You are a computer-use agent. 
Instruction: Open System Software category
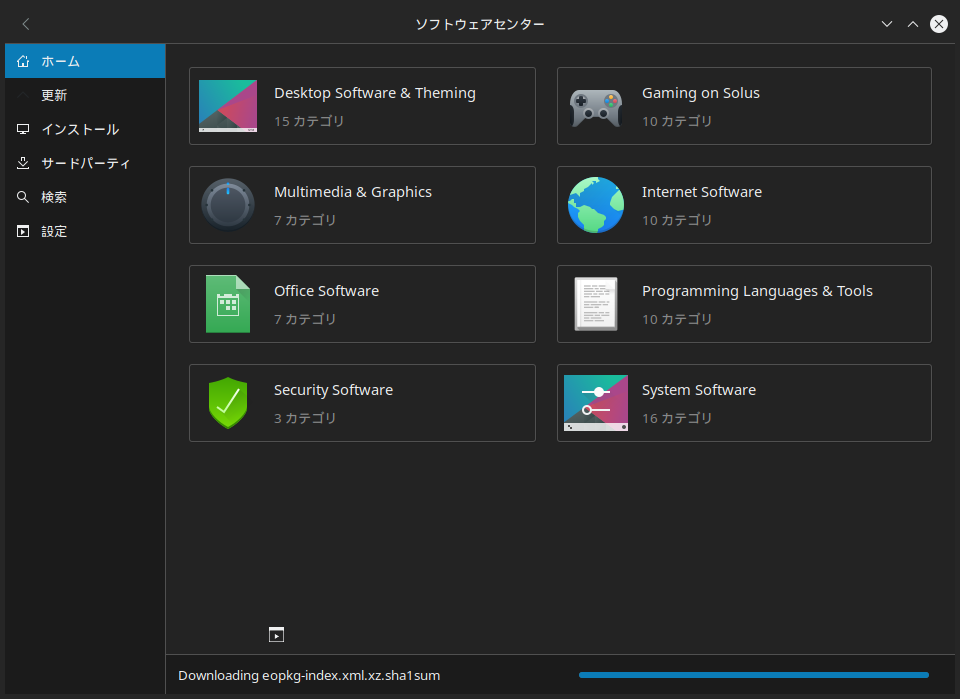click(744, 403)
